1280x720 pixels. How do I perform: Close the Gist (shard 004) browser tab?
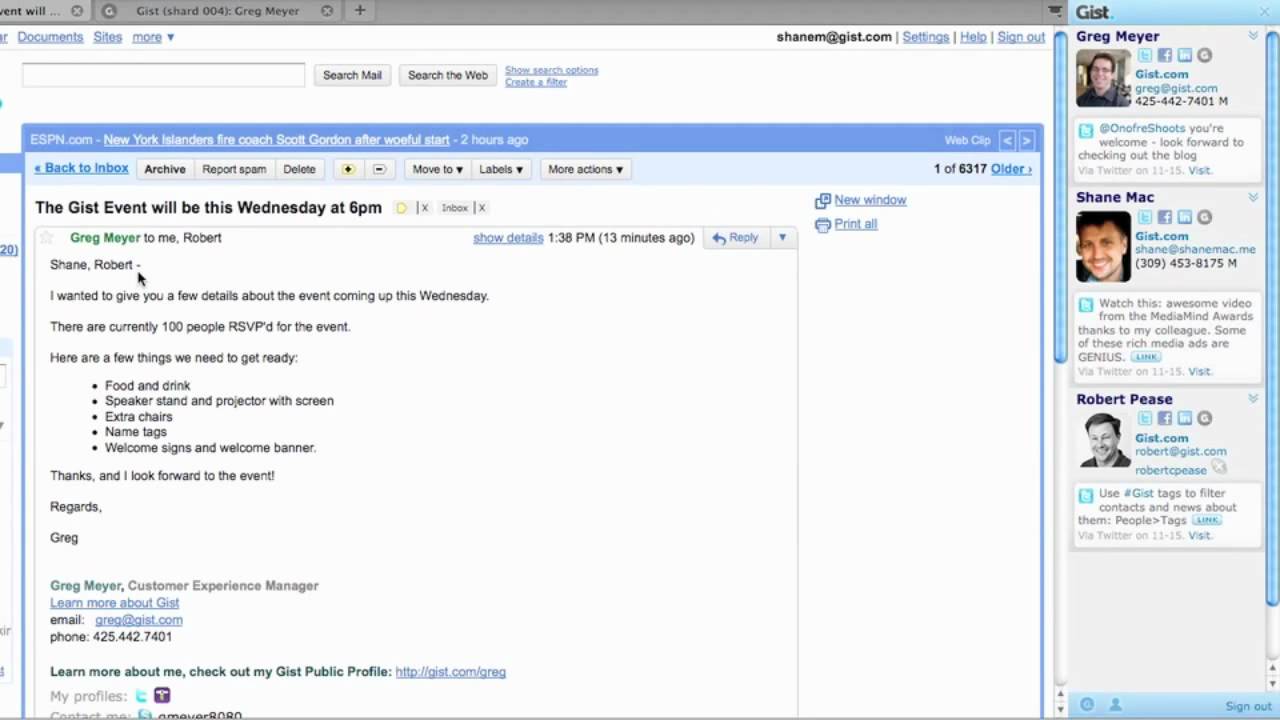327,11
